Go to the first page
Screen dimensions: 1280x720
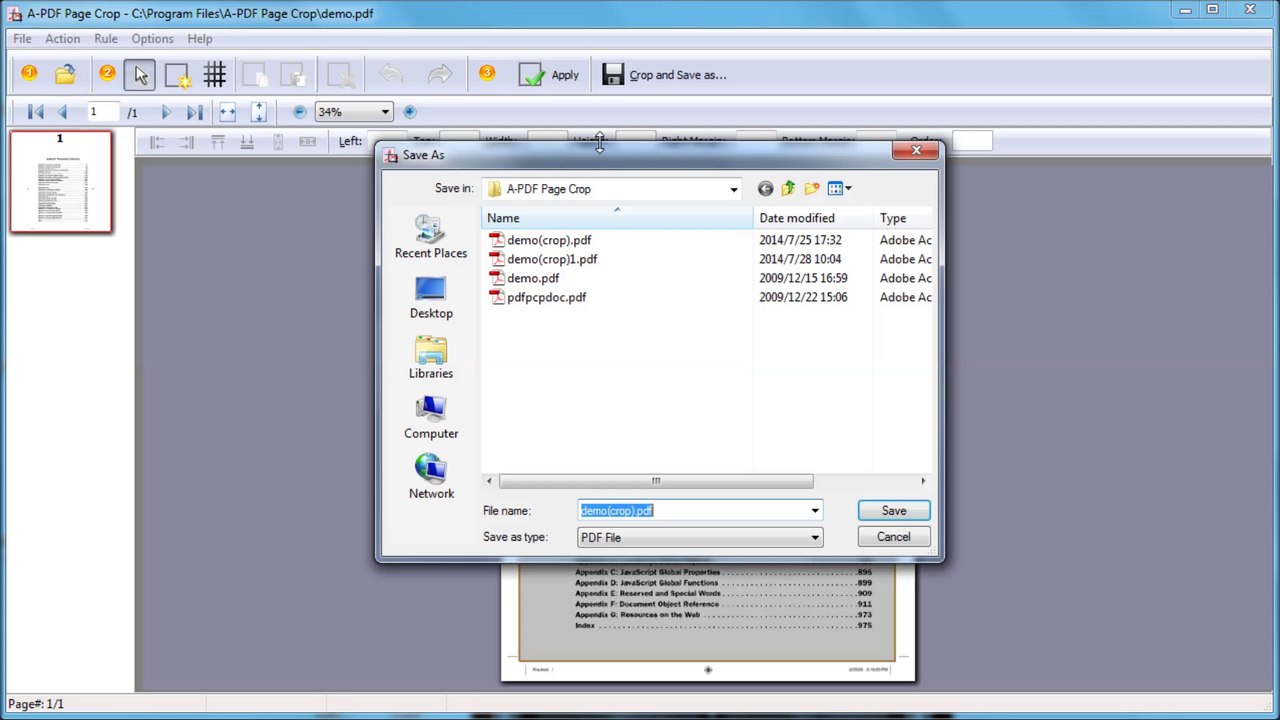tap(35, 112)
